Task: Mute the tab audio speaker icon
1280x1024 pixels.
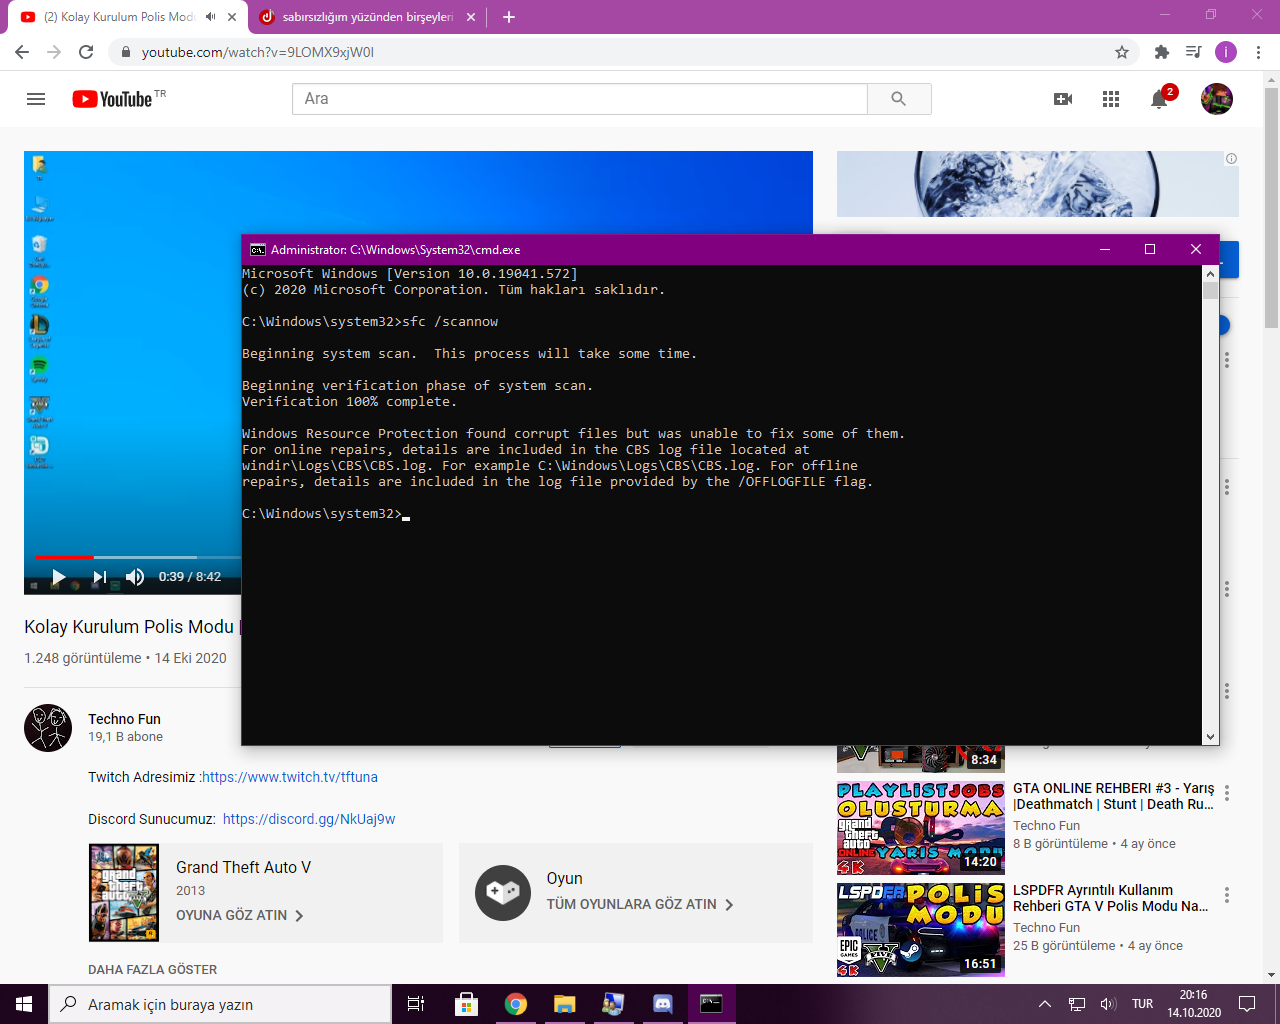Action: (210, 17)
